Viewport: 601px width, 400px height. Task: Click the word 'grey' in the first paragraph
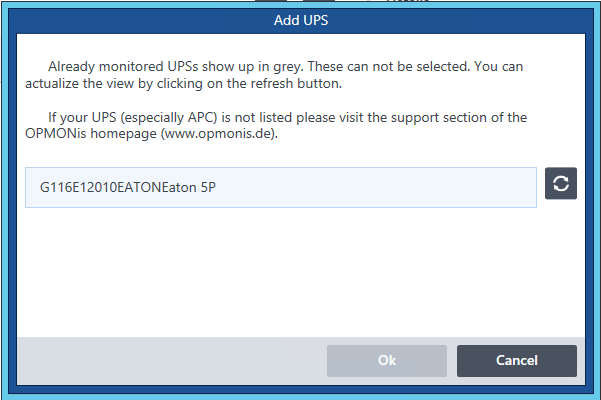point(287,67)
